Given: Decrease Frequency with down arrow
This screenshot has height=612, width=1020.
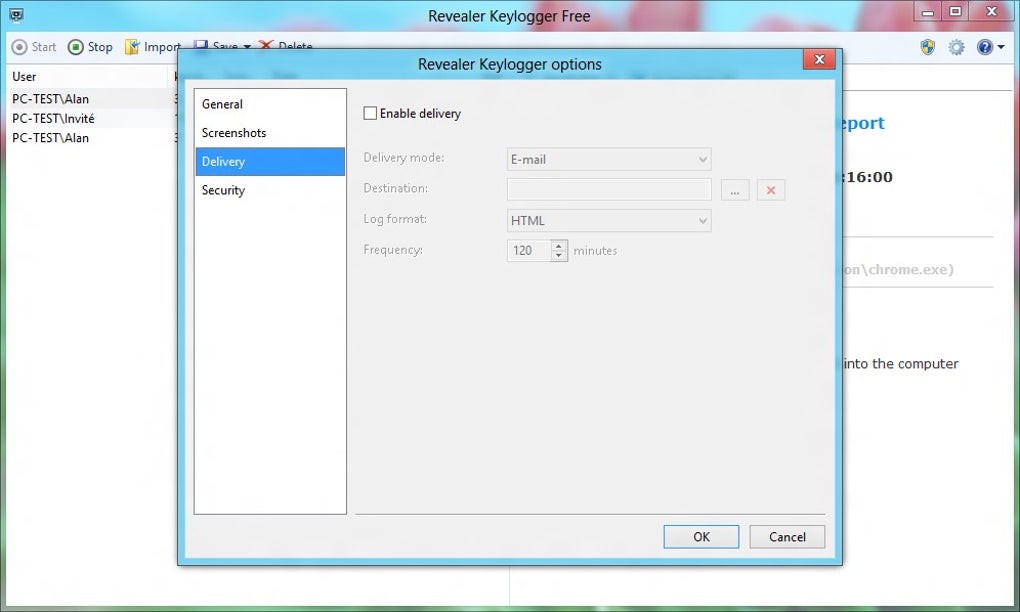Looking at the screenshot, I should click(x=559, y=256).
